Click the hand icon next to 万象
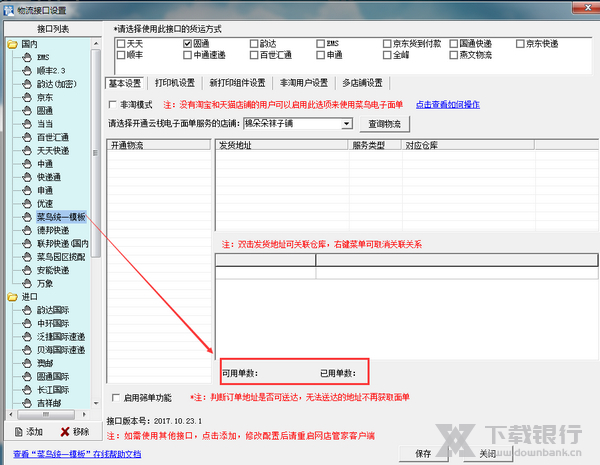 [26, 283]
